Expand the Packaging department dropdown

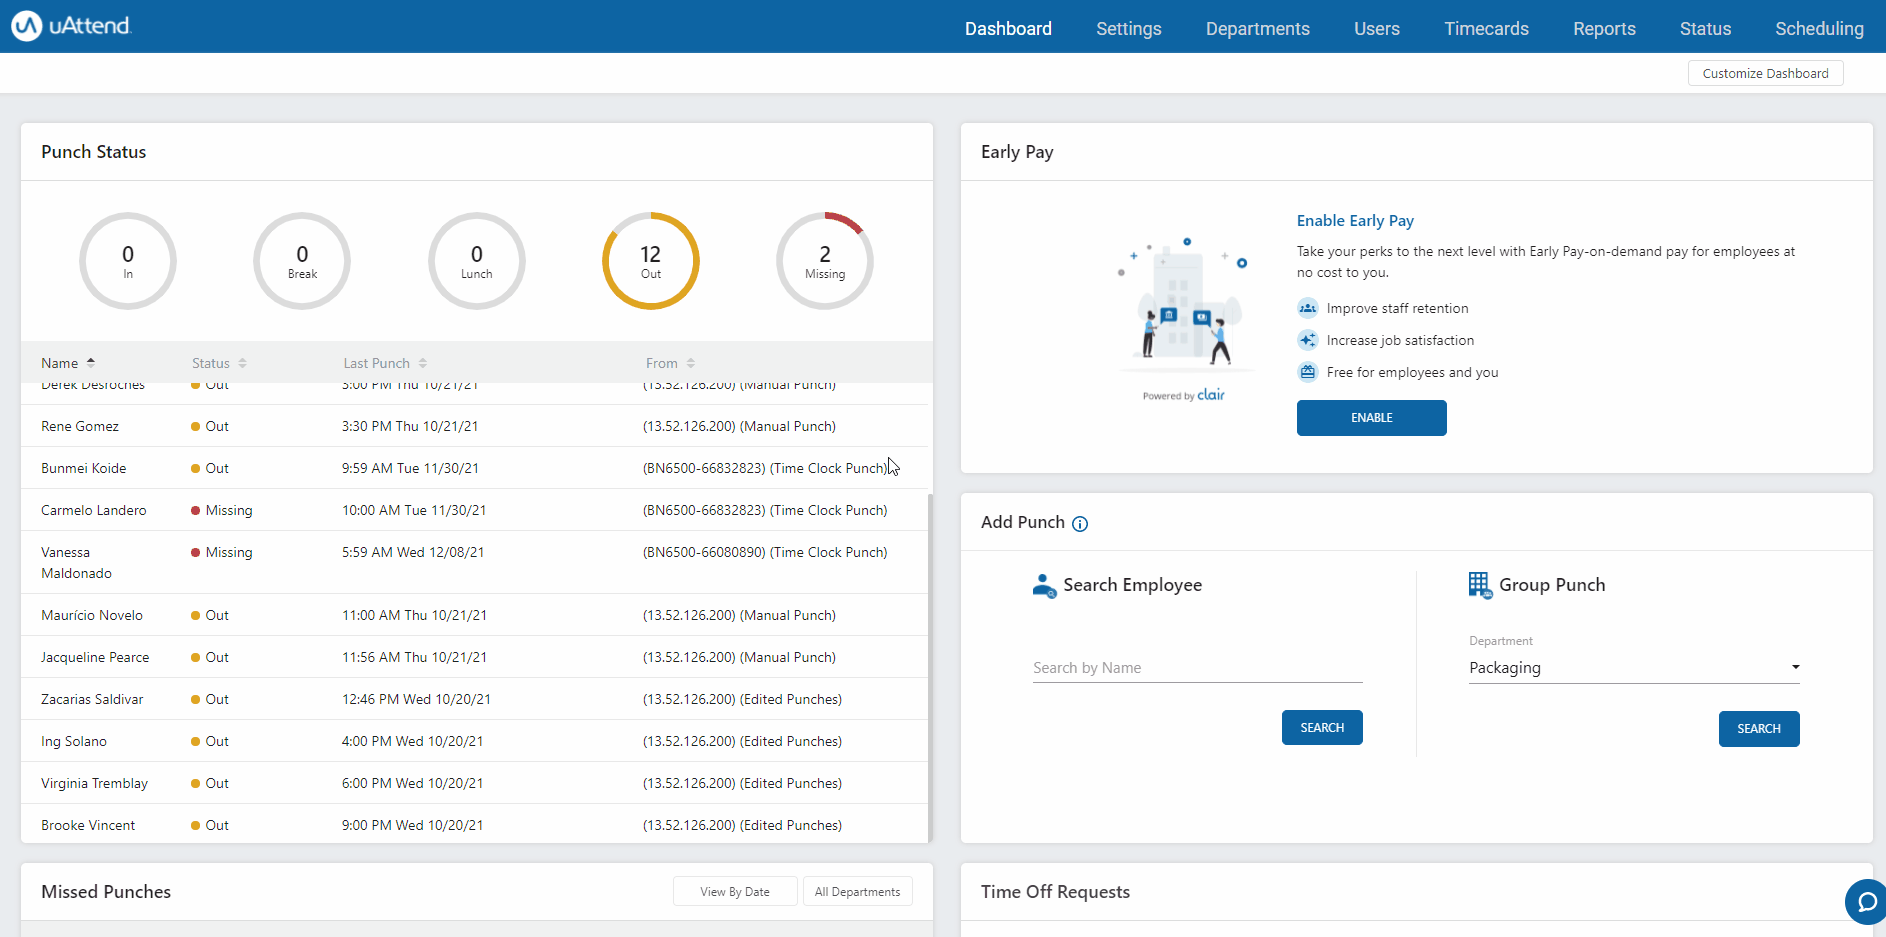(1634, 668)
